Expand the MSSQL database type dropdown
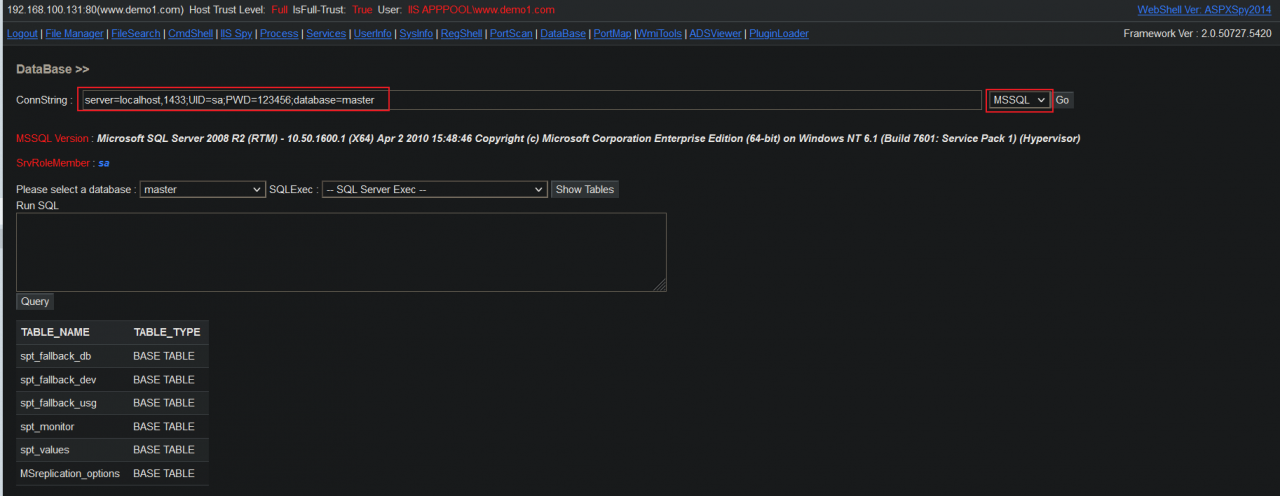The width and height of the screenshot is (1280, 496). [1019, 100]
